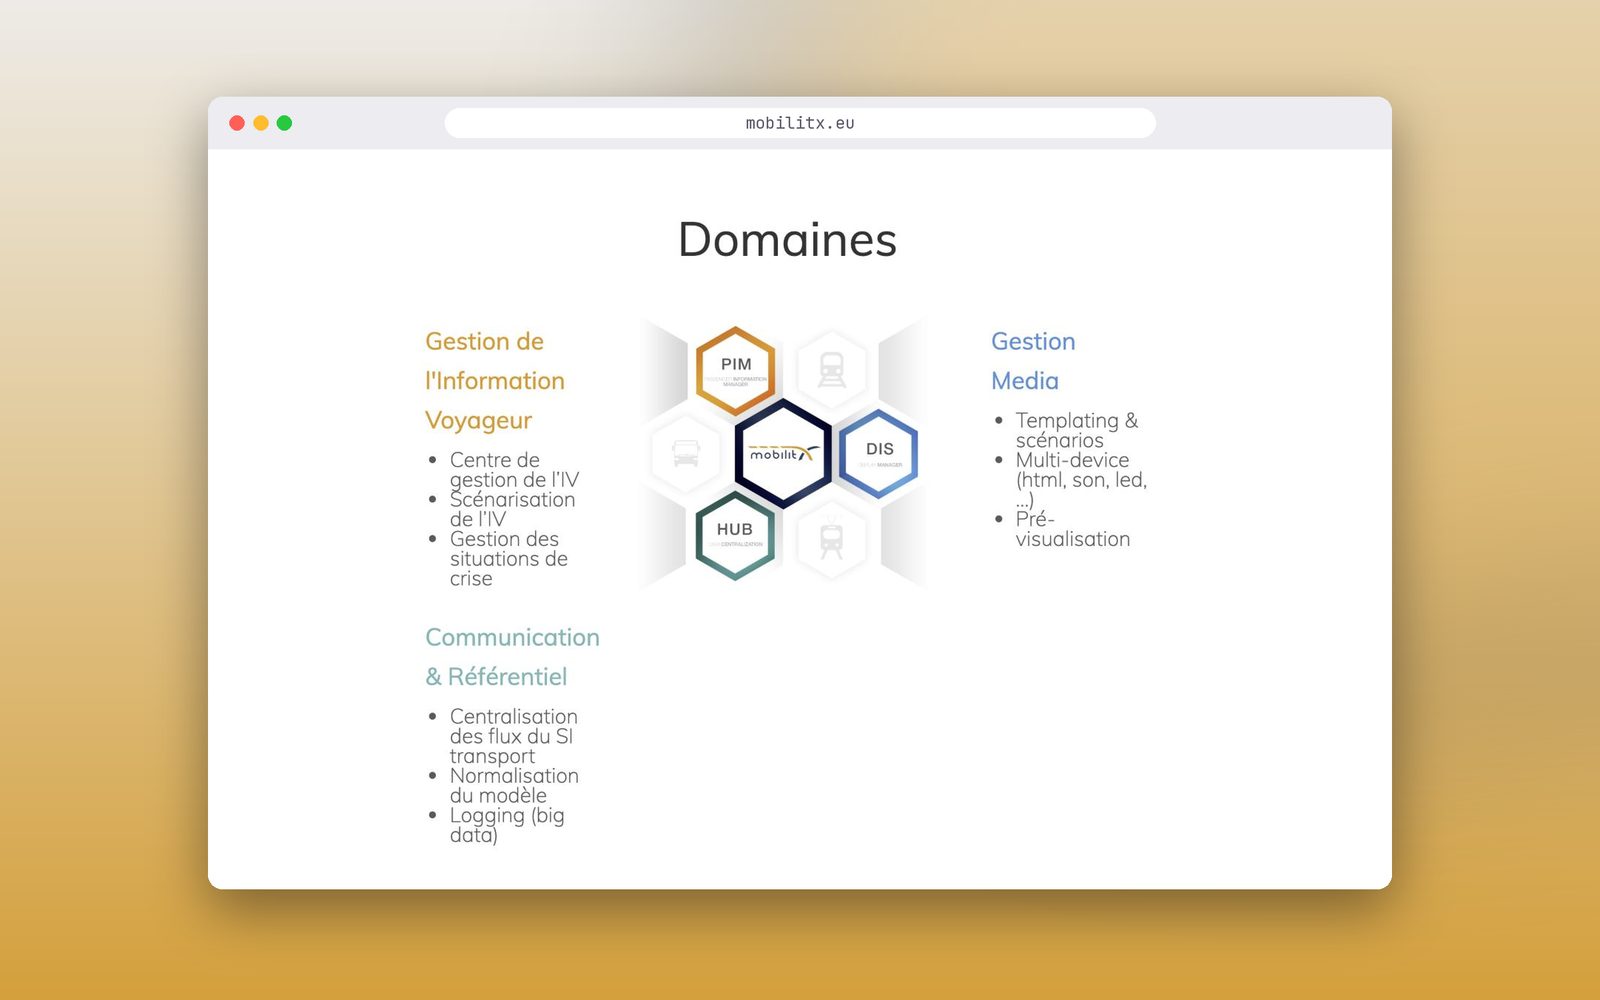Click the 'Normalisation du modèle' bullet
Screen dimensions: 1600x1000
point(514,785)
